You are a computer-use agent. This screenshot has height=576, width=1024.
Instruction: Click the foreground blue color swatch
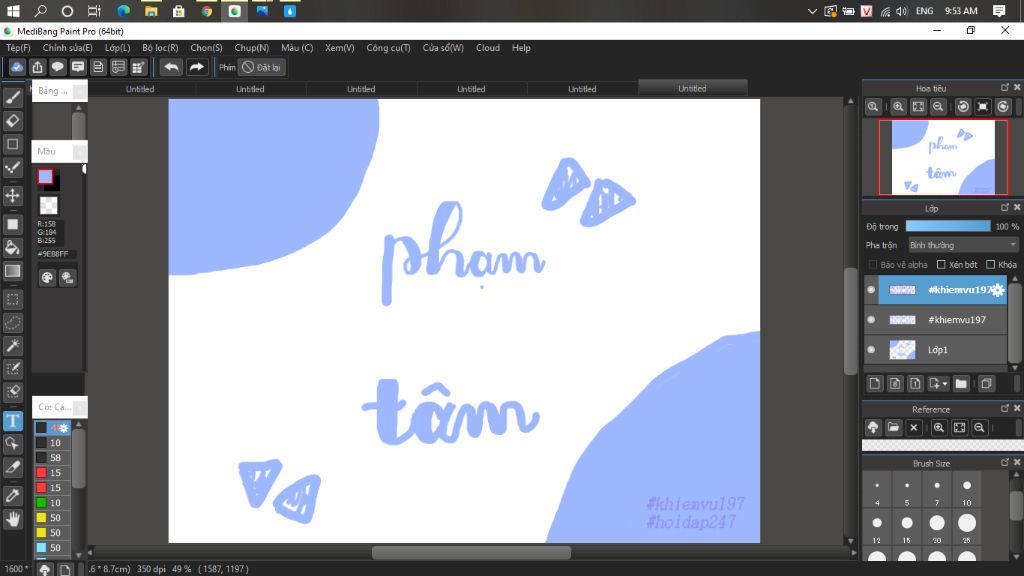[x=45, y=176]
